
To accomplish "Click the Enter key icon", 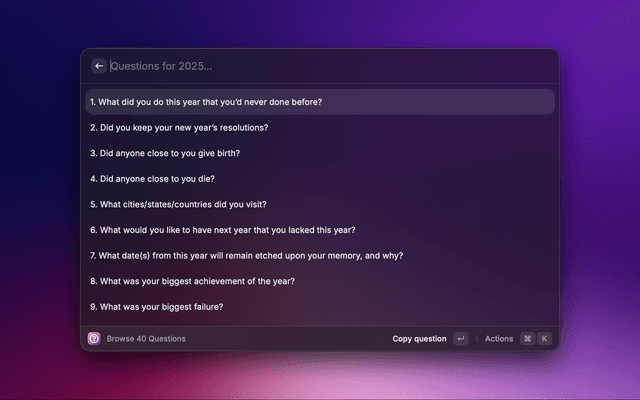I will (x=460, y=339).
